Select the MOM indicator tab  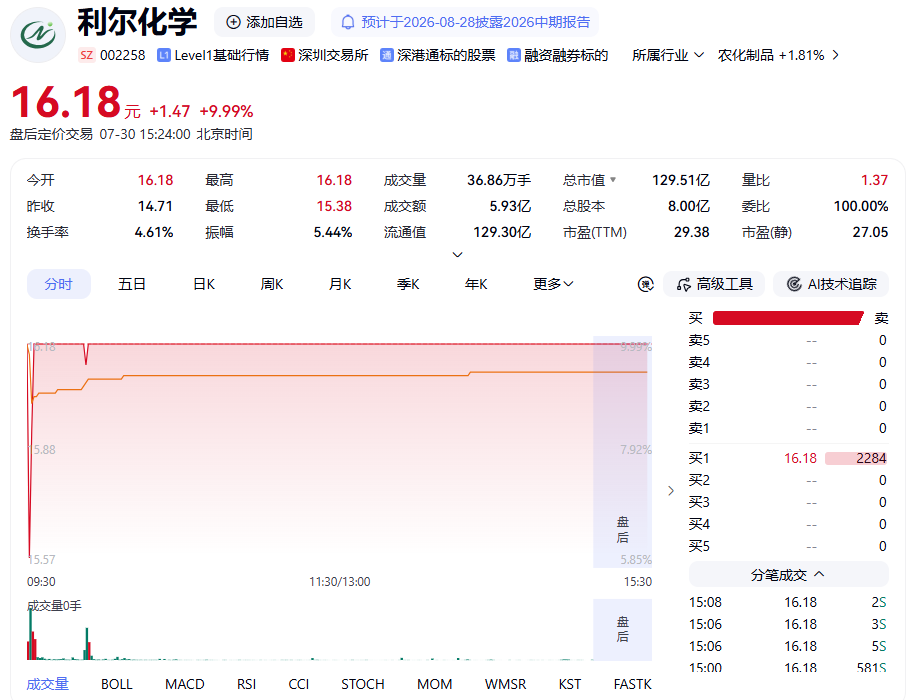click(x=435, y=684)
